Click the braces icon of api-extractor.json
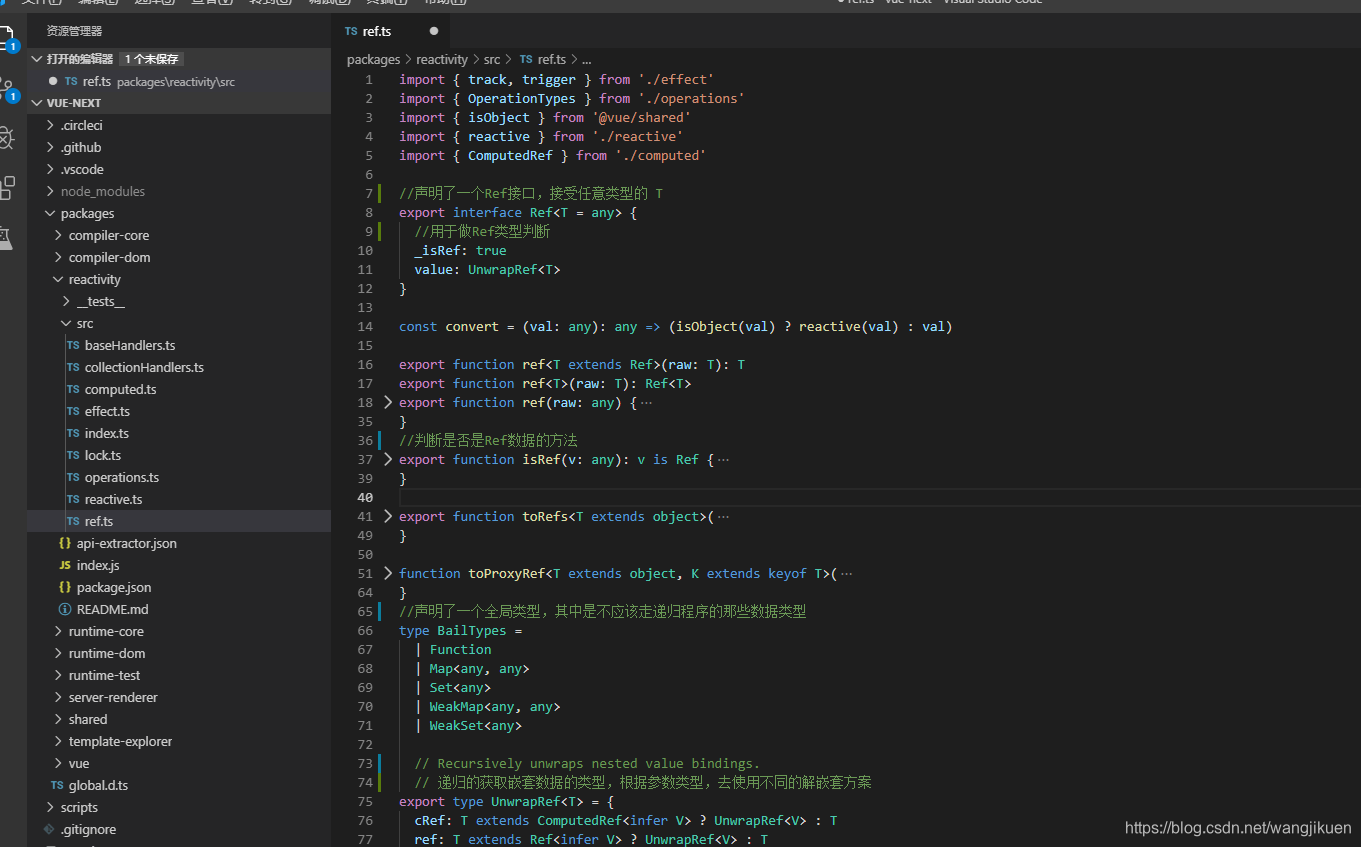1361x847 pixels. pyautogui.click(x=65, y=543)
